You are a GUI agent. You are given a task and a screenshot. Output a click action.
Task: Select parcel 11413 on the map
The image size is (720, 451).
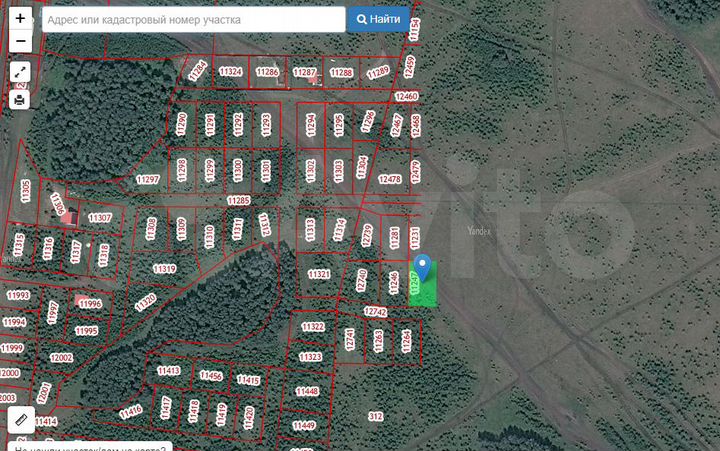tap(169, 371)
